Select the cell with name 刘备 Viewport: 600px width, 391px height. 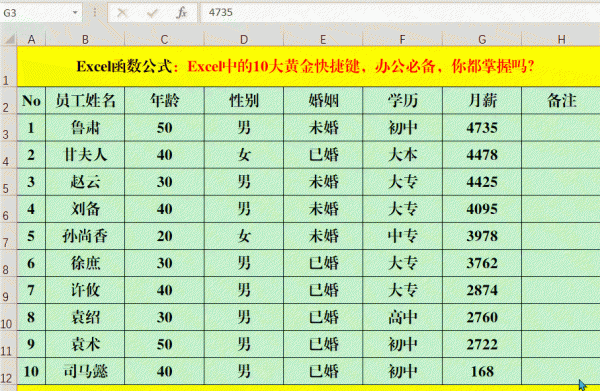pos(85,209)
